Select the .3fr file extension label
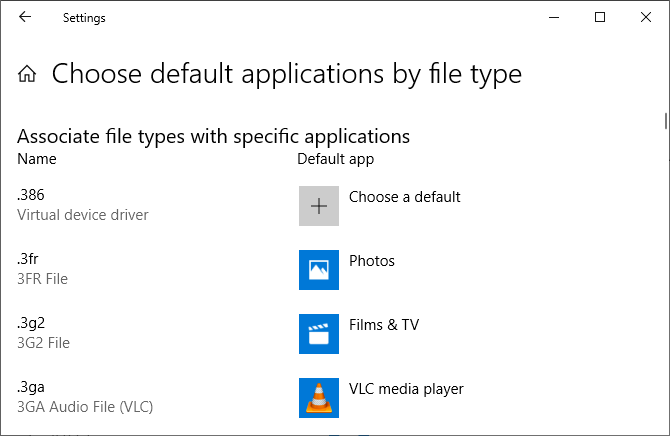This screenshot has height=436, width=670. (x=28, y=260)
